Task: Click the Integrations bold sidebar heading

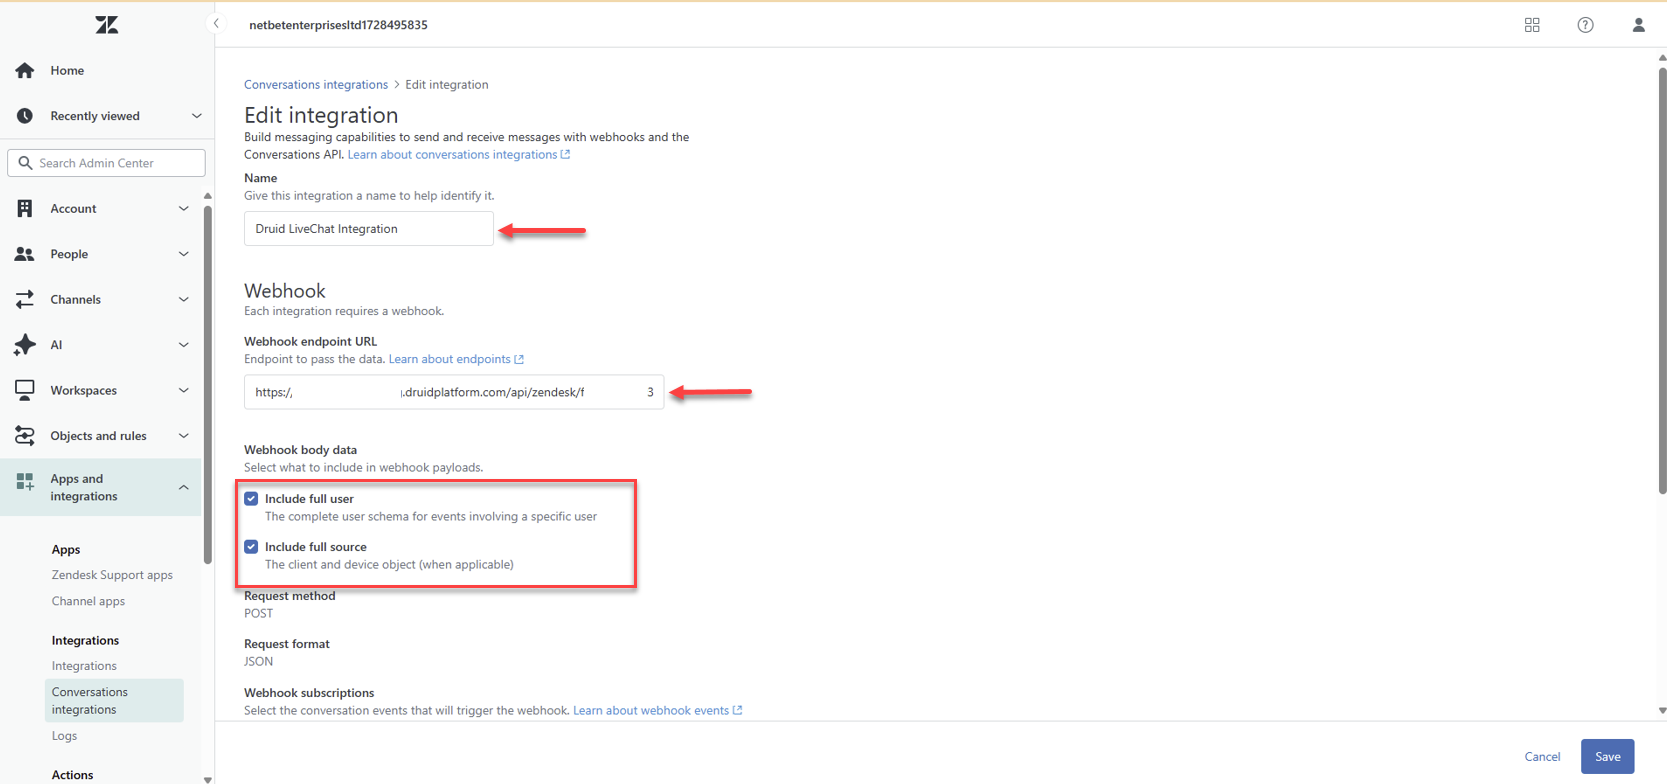Action: [85, 641]
